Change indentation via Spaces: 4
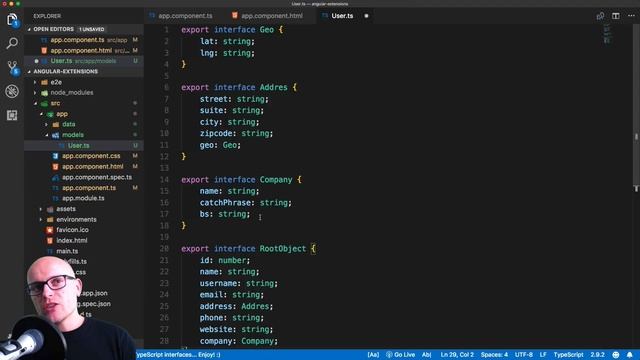Screen dimensions: 640x360 click(494, 355)
